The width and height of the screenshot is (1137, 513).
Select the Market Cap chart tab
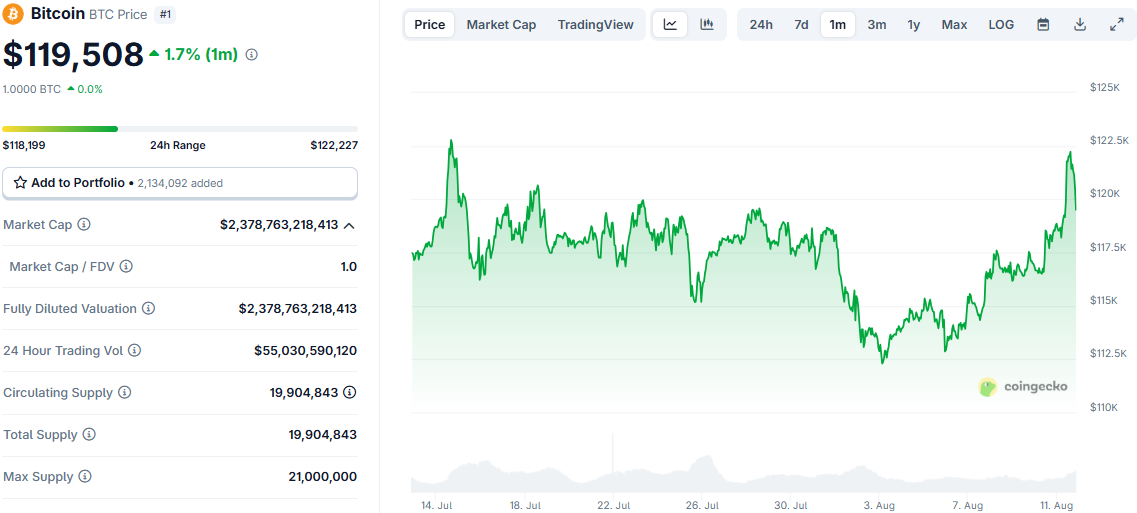[501, 25]
